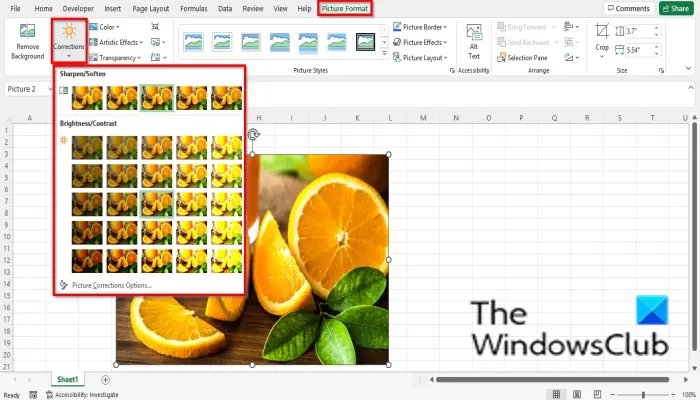Open the Picture Border dropdown

[420, 27]
